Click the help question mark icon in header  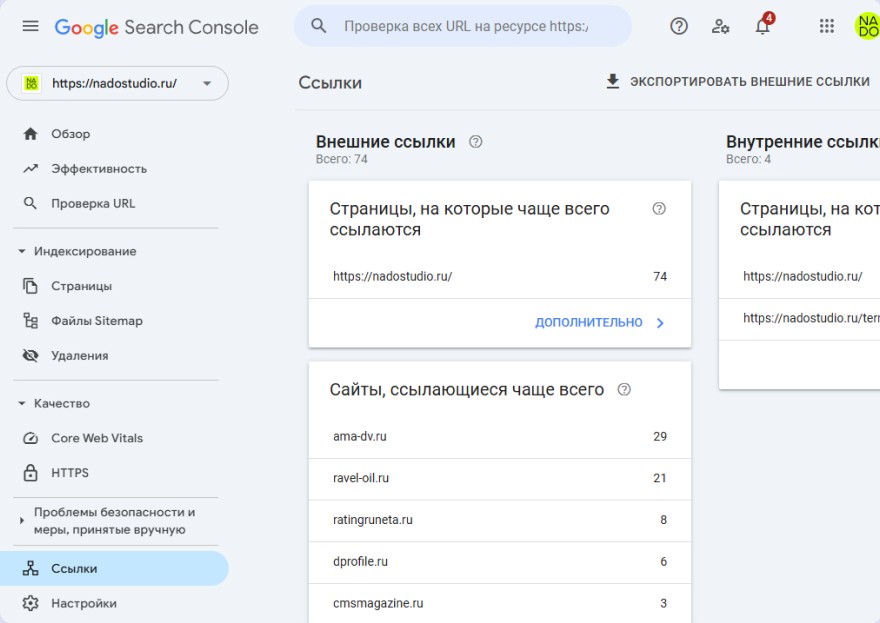pos(679,26)
